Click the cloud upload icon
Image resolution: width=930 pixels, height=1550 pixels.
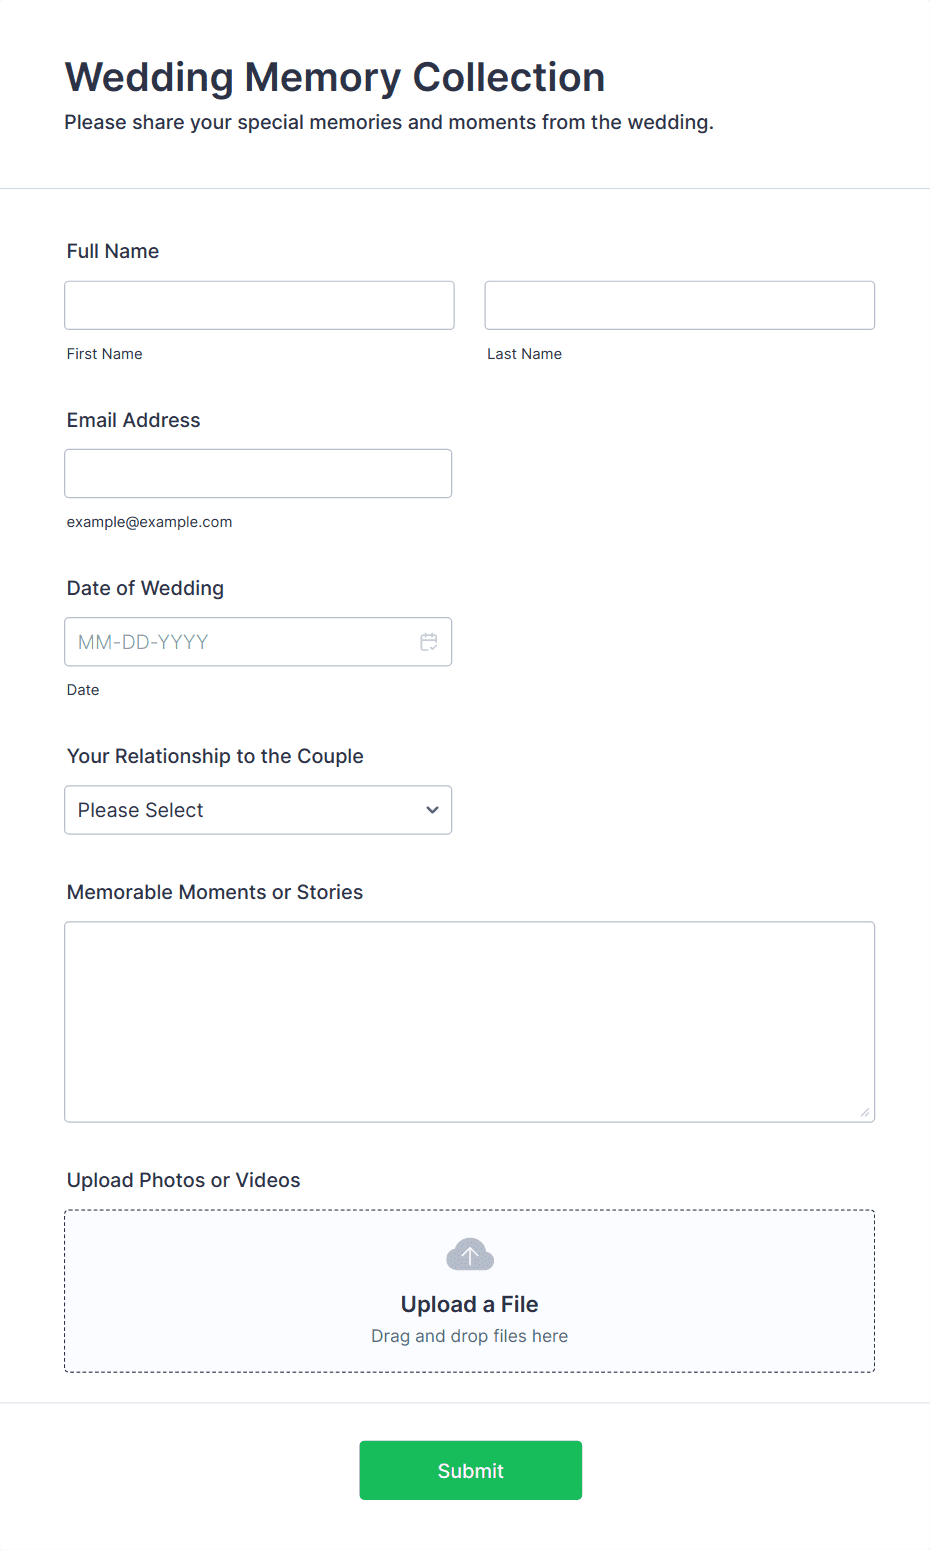coord(470,1255)
